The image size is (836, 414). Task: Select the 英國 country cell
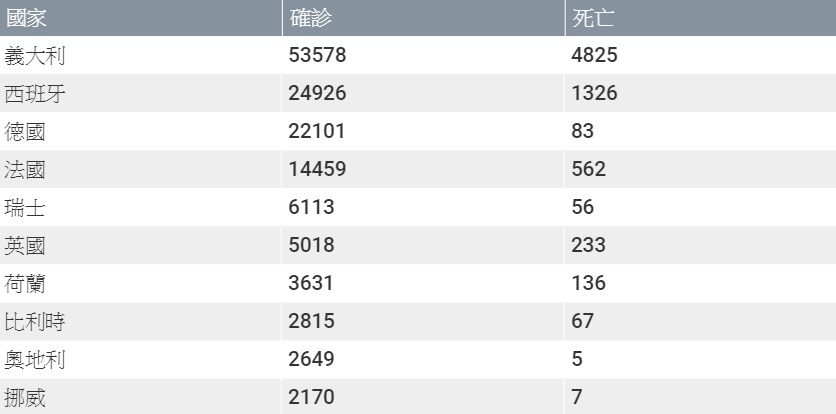coord(141,245)
